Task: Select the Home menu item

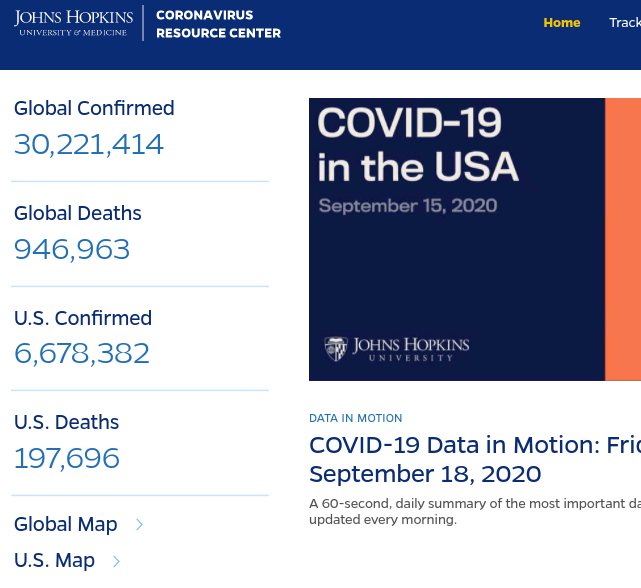Action: coord(561,23)
